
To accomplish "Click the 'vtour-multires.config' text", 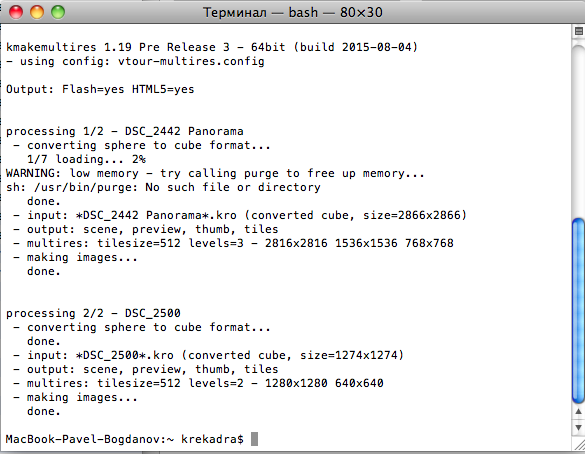I will (x=191, y=62).
